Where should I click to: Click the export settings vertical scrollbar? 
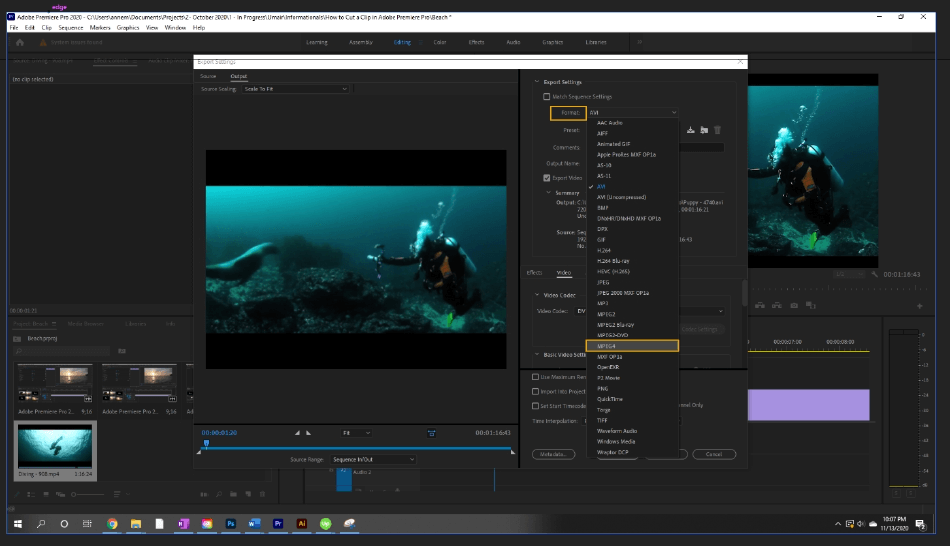click(744, 293)
